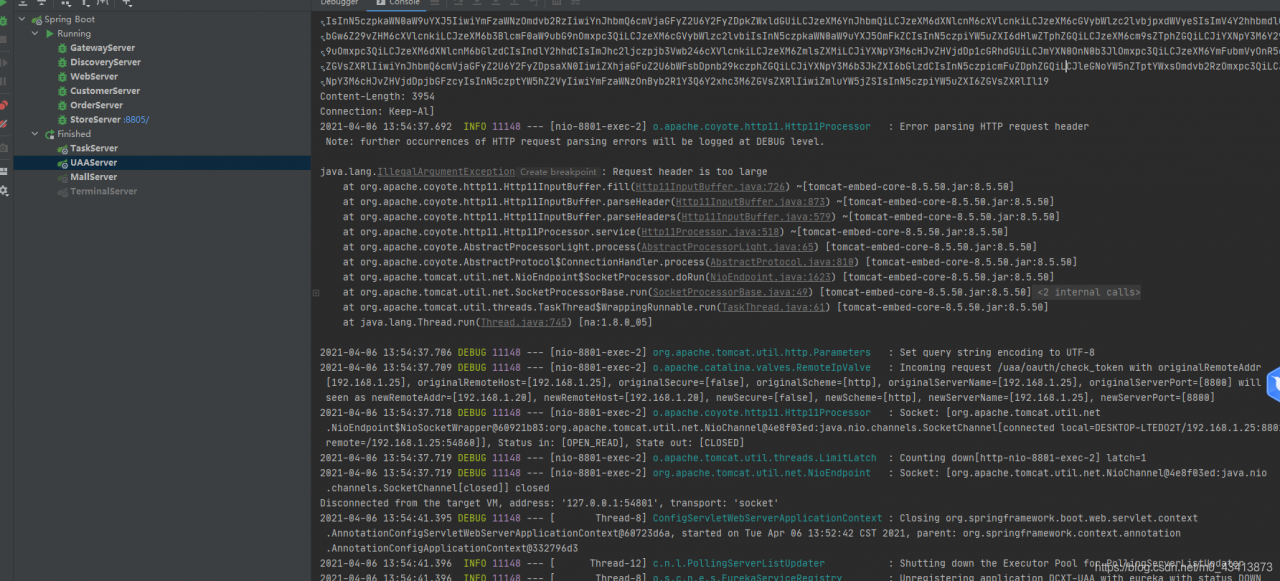Image resolution: width=1280 pixels, height=581 pixels.
Task: Click the Expand All icon in Services toolbar
Action: 23,4
